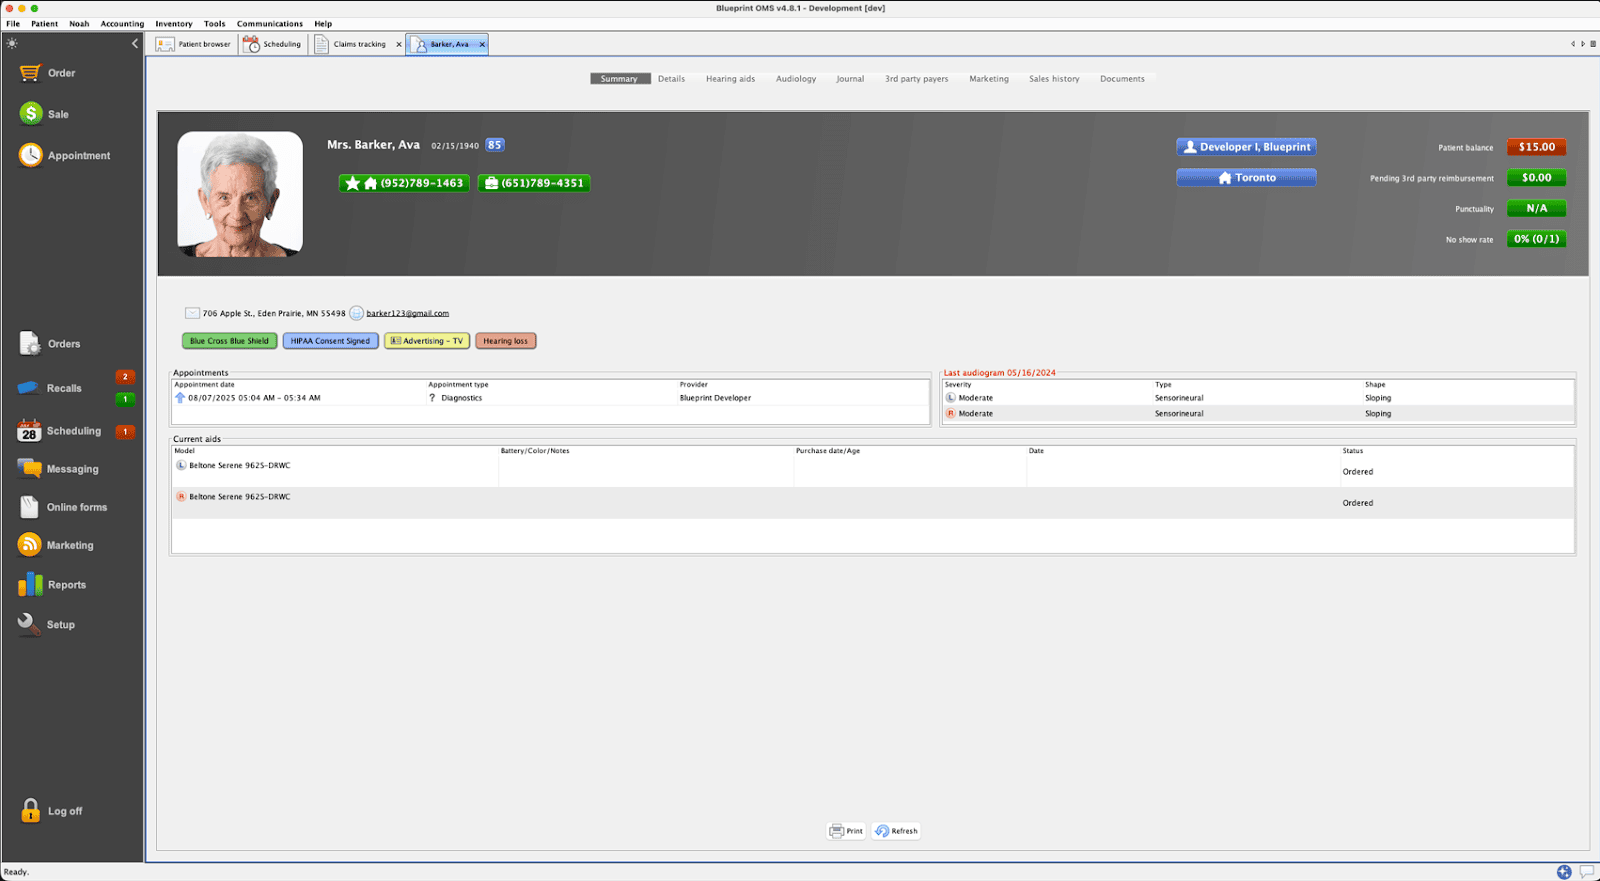Image resolution: width=1600 pixels, height=881 pixels.
Task: Select the Toronto location button
Action: pyautogui.click(x=1246, y=177)
